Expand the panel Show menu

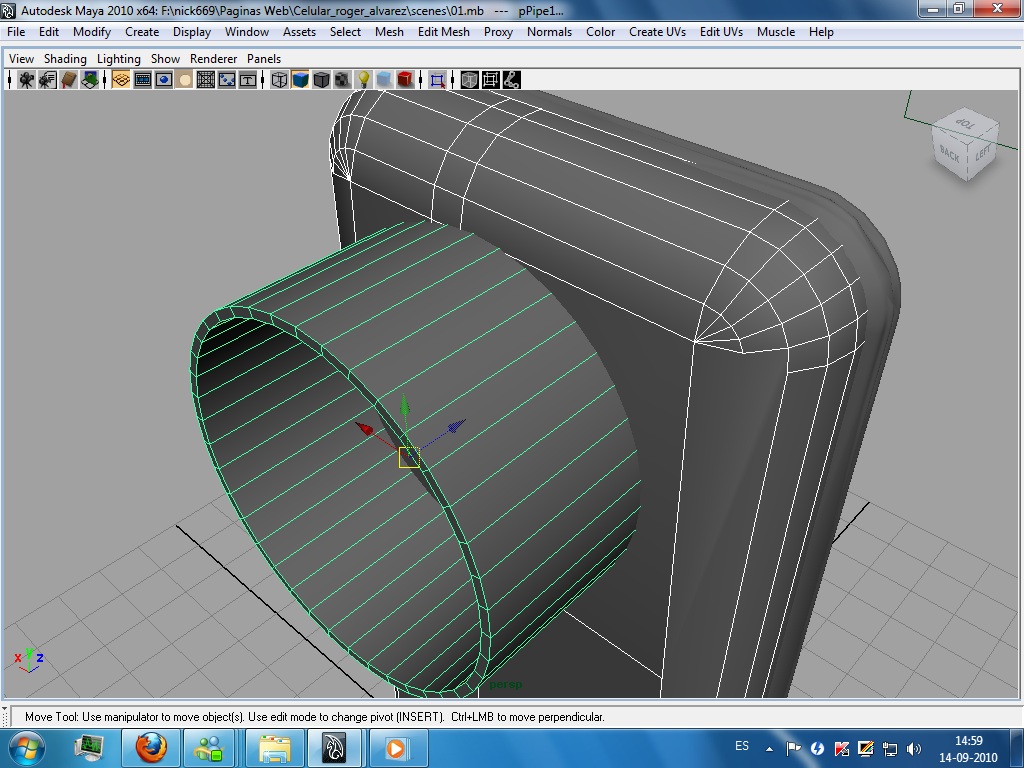tap(165, 59)
